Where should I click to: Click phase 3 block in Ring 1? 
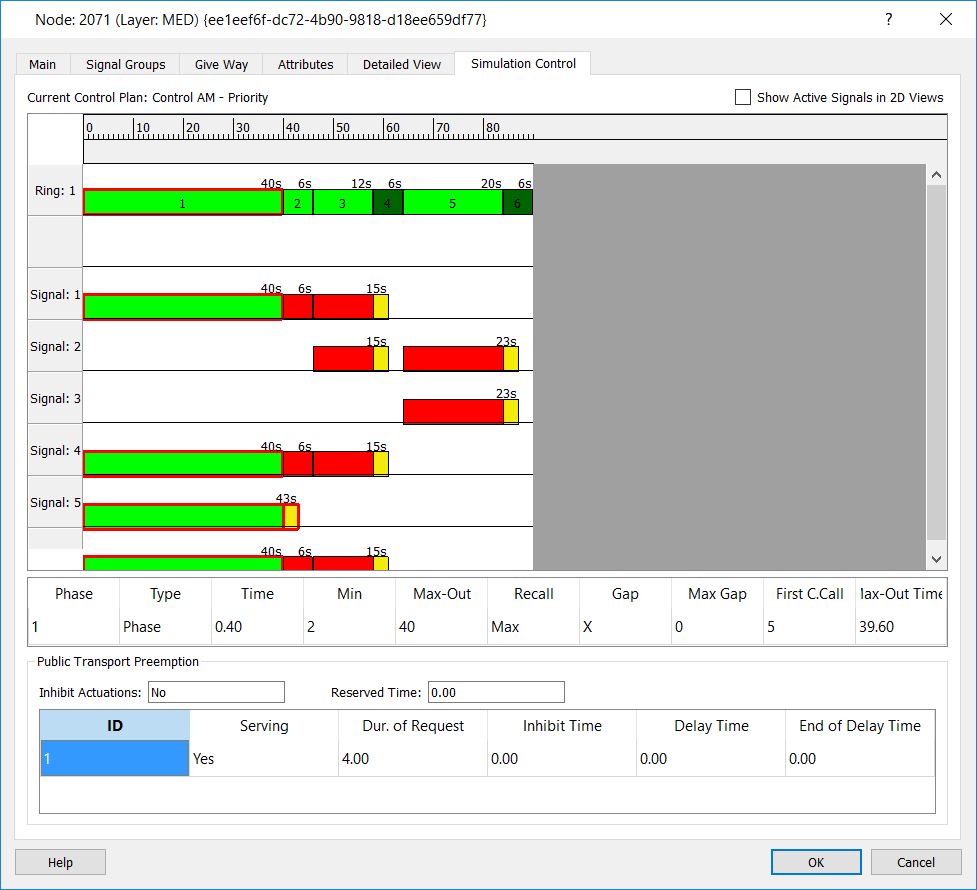(x=342, y=203)
